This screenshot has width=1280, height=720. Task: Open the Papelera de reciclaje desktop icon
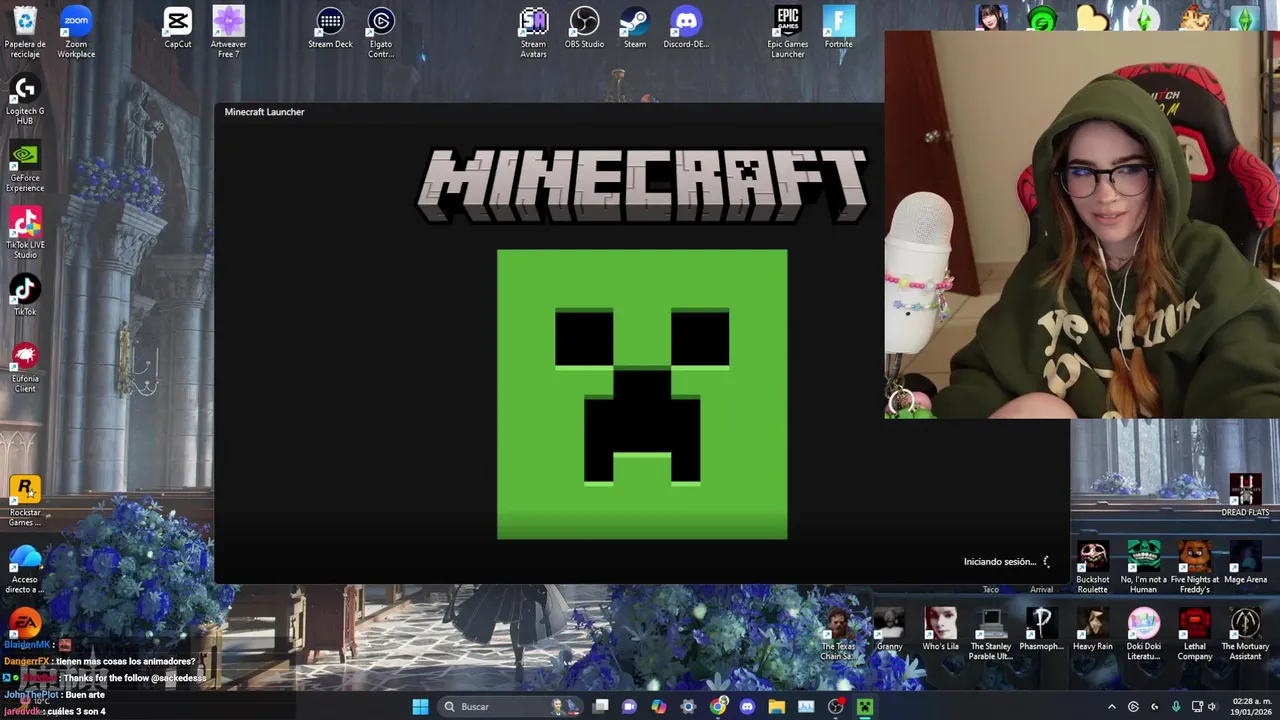[25, 31]
